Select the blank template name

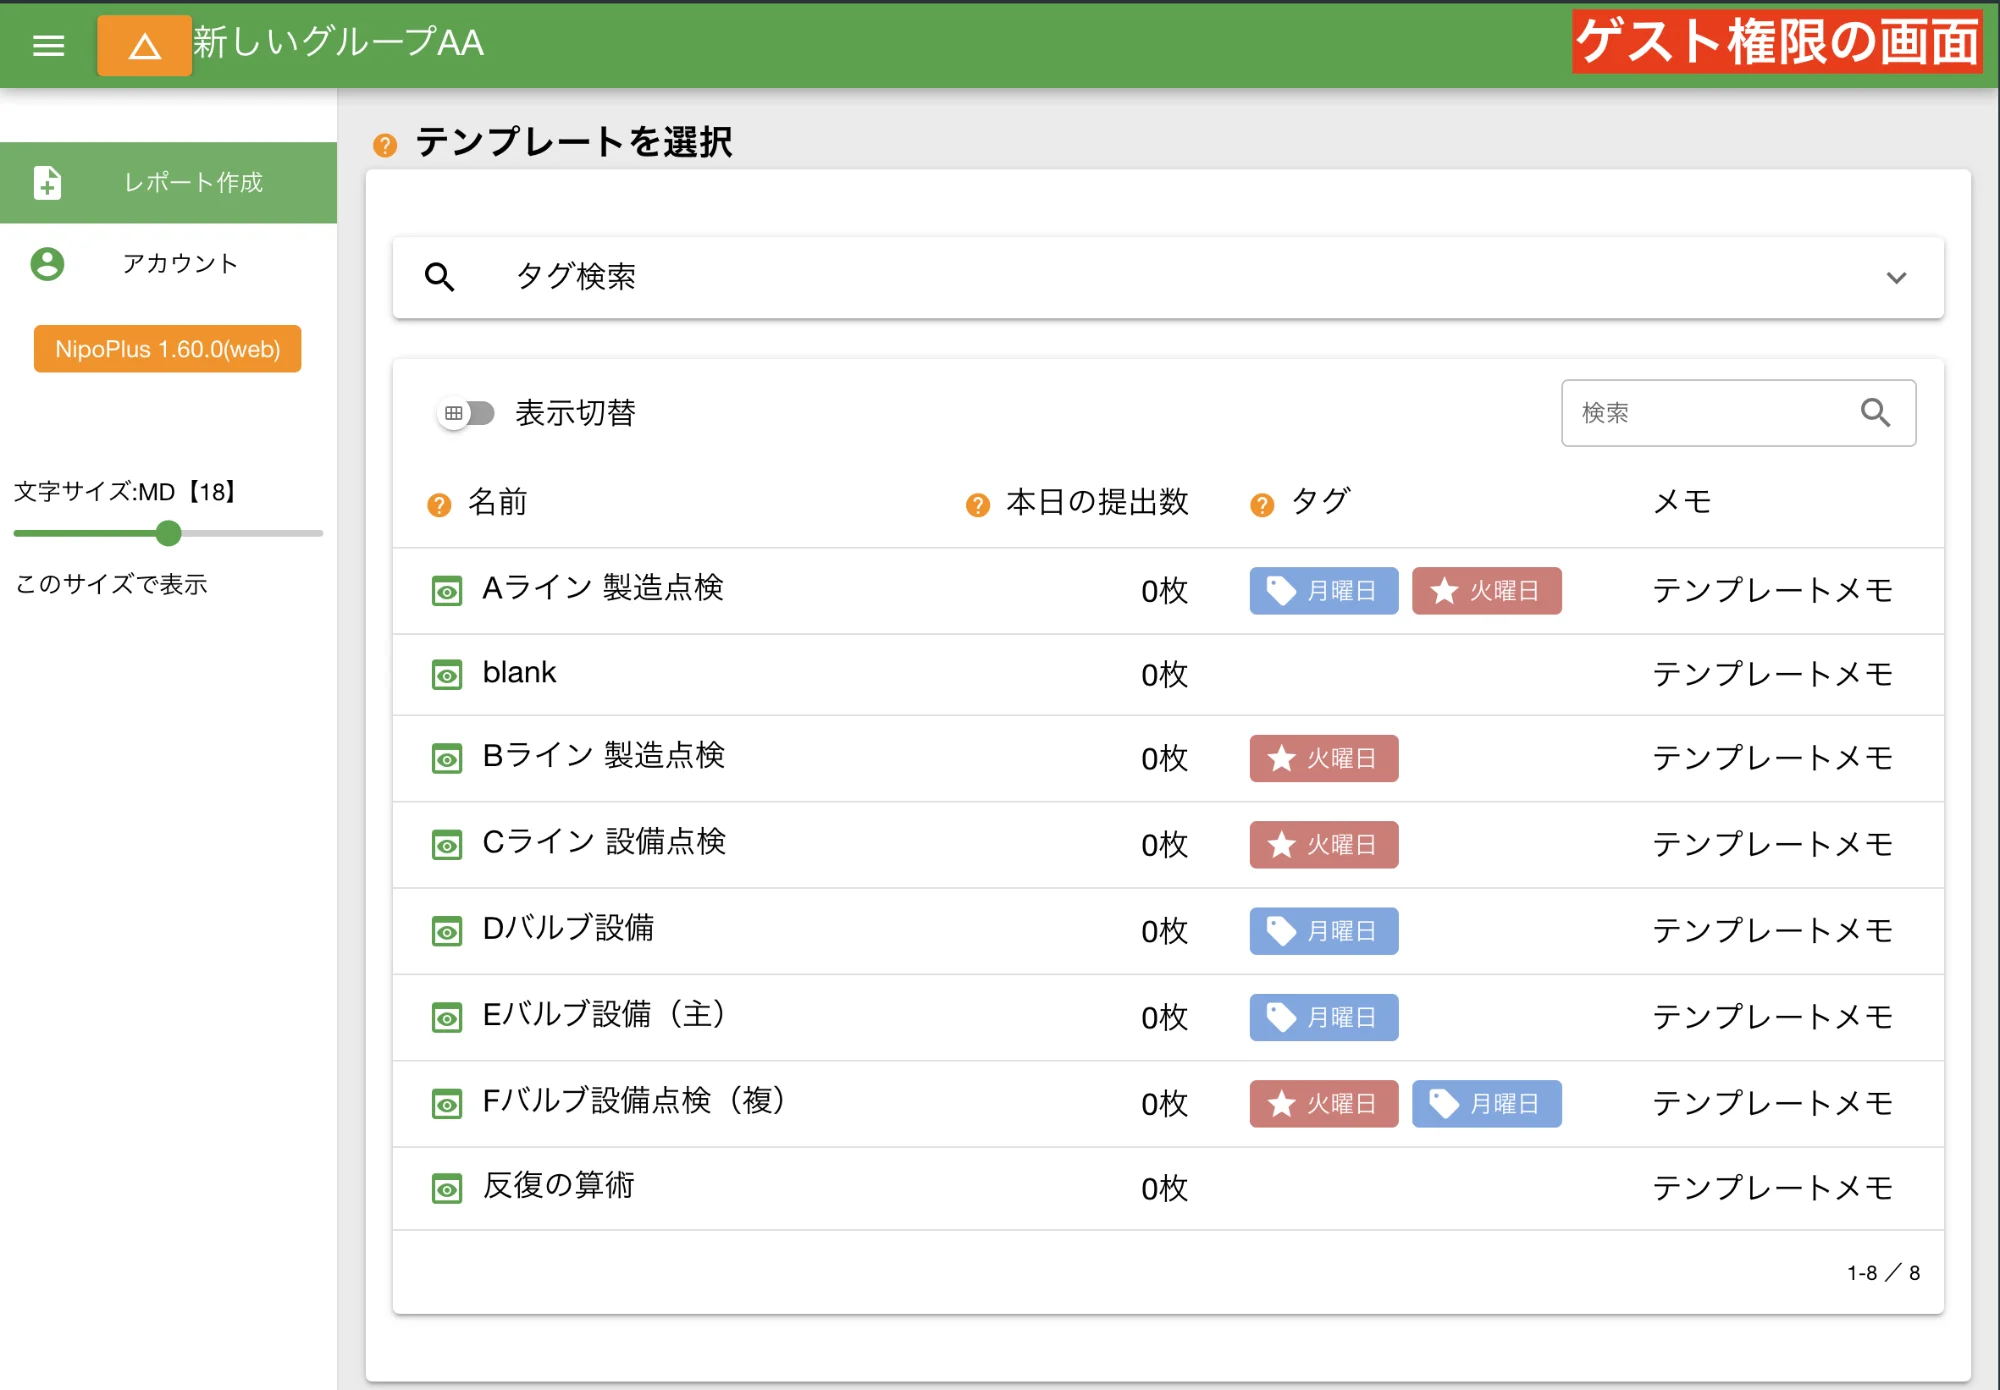[519, 672]
